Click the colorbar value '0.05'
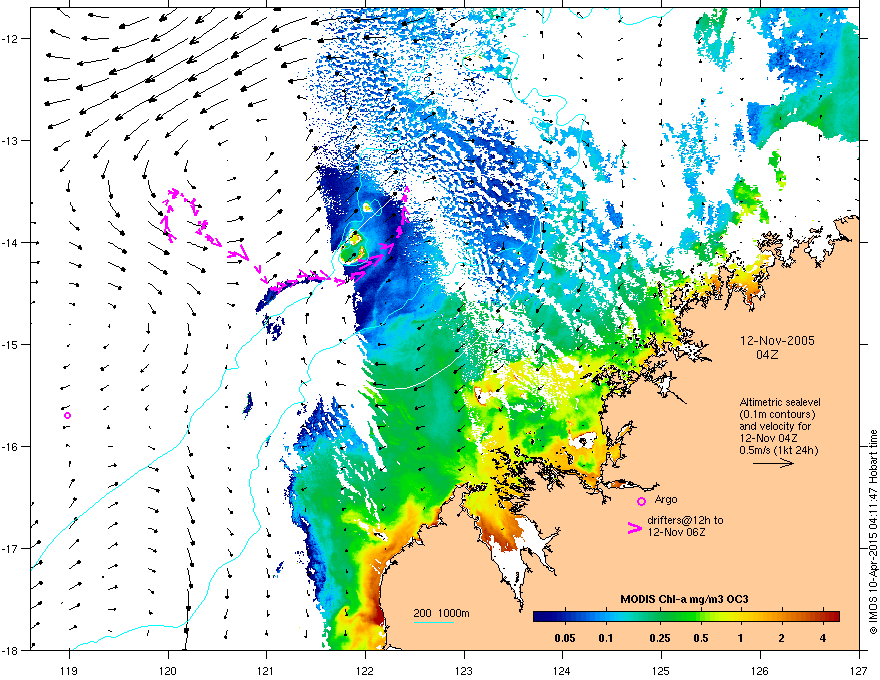This screenshot has width=880, height=680. [x=565, y=638]
